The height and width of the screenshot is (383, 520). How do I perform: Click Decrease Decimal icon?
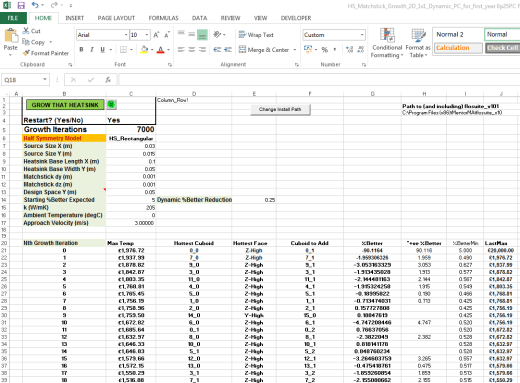pos(360,50)
